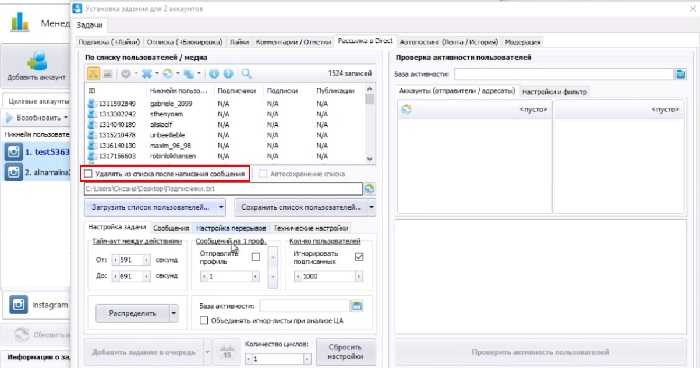Open search with the magnifier icon
Viewport: 700px width, 368px height.
[246, 74]
